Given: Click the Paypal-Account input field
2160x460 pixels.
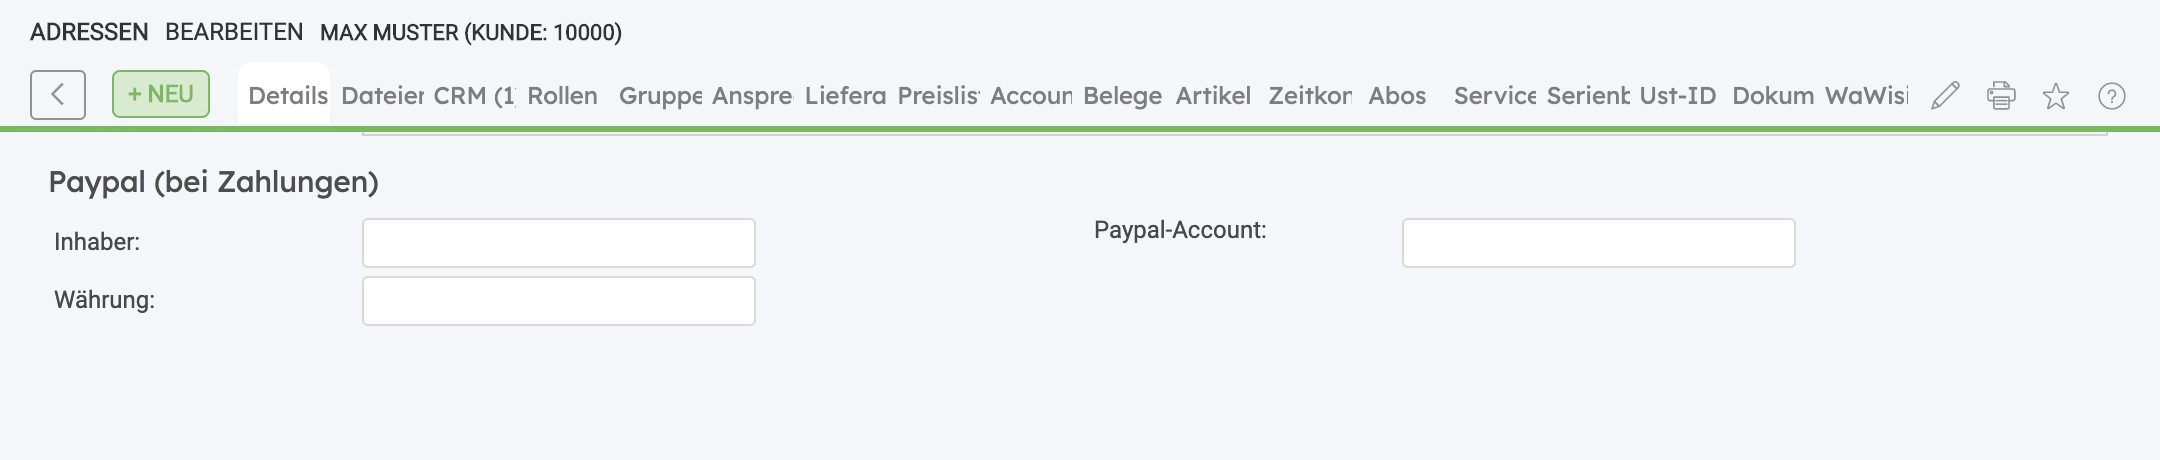Looking at the screenshot, I should (x=1598, y=243).
